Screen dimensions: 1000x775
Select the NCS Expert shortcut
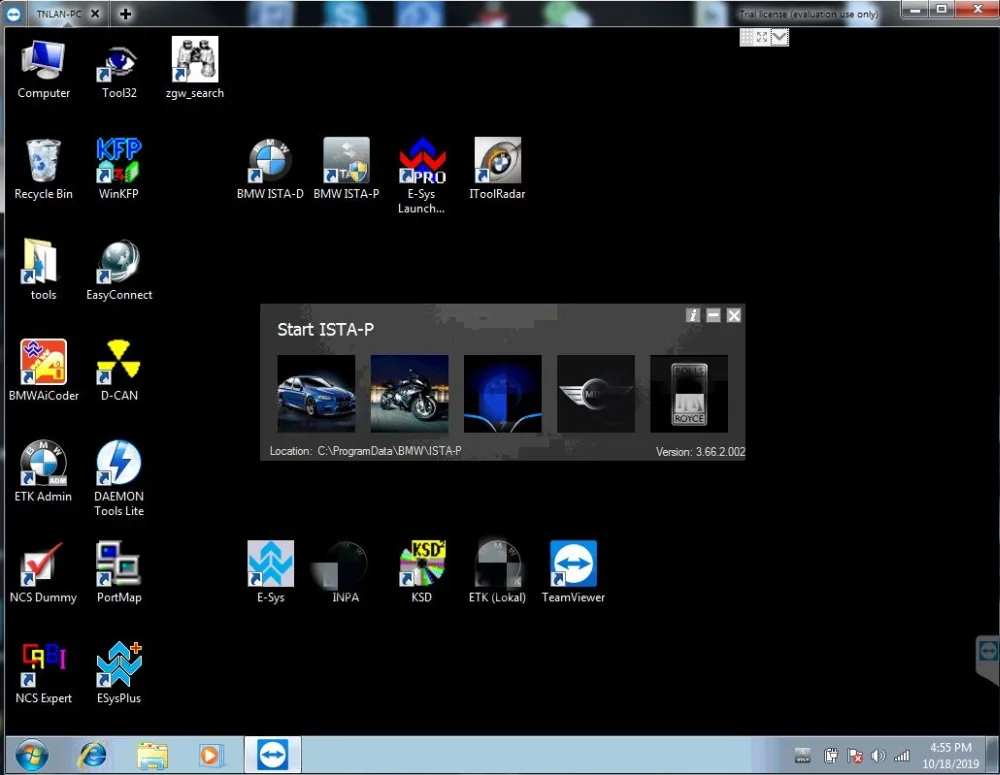(x=43, y=673)
